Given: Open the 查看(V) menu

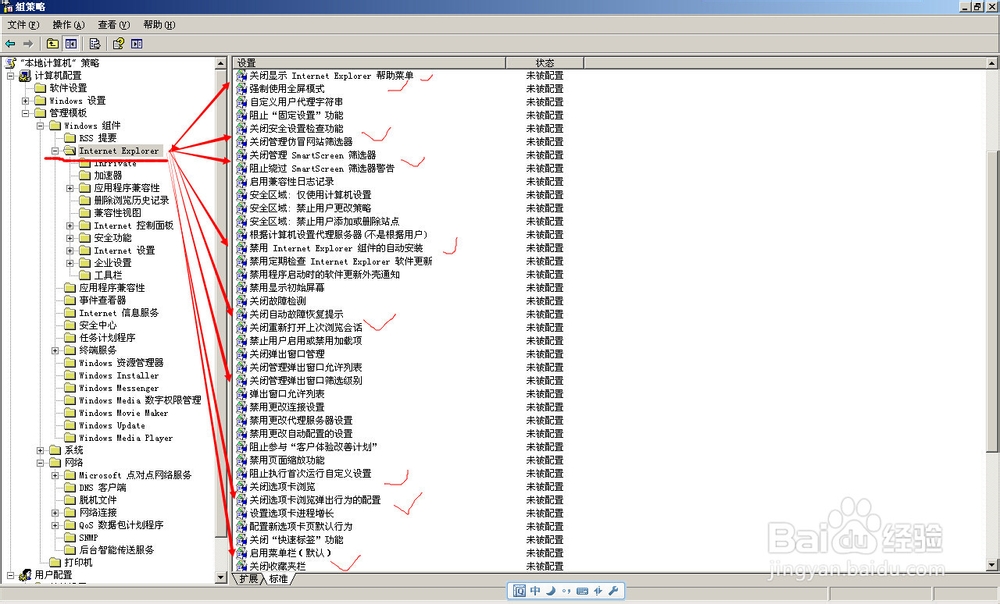Looking at the screenshot, I should (114, 25).
